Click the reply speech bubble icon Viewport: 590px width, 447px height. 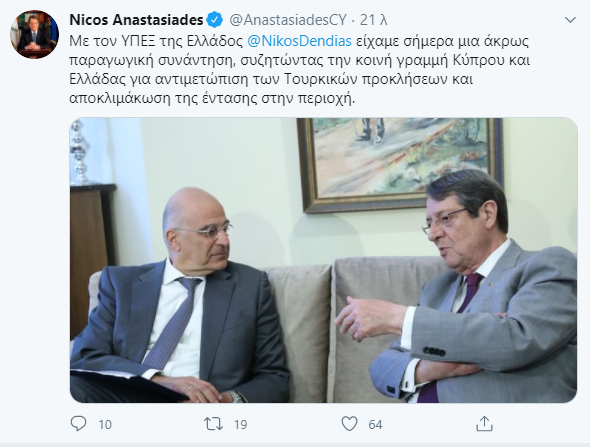click(78, 424)
